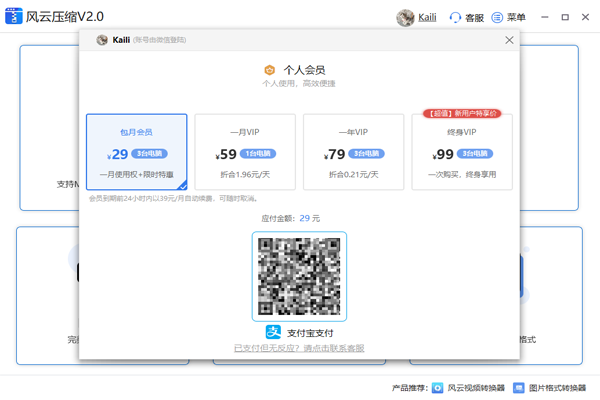Image resolution: width=600 pixels, height=400 pixels.
Task: Click the Kaili username in title bar
Action: [427, 17]
